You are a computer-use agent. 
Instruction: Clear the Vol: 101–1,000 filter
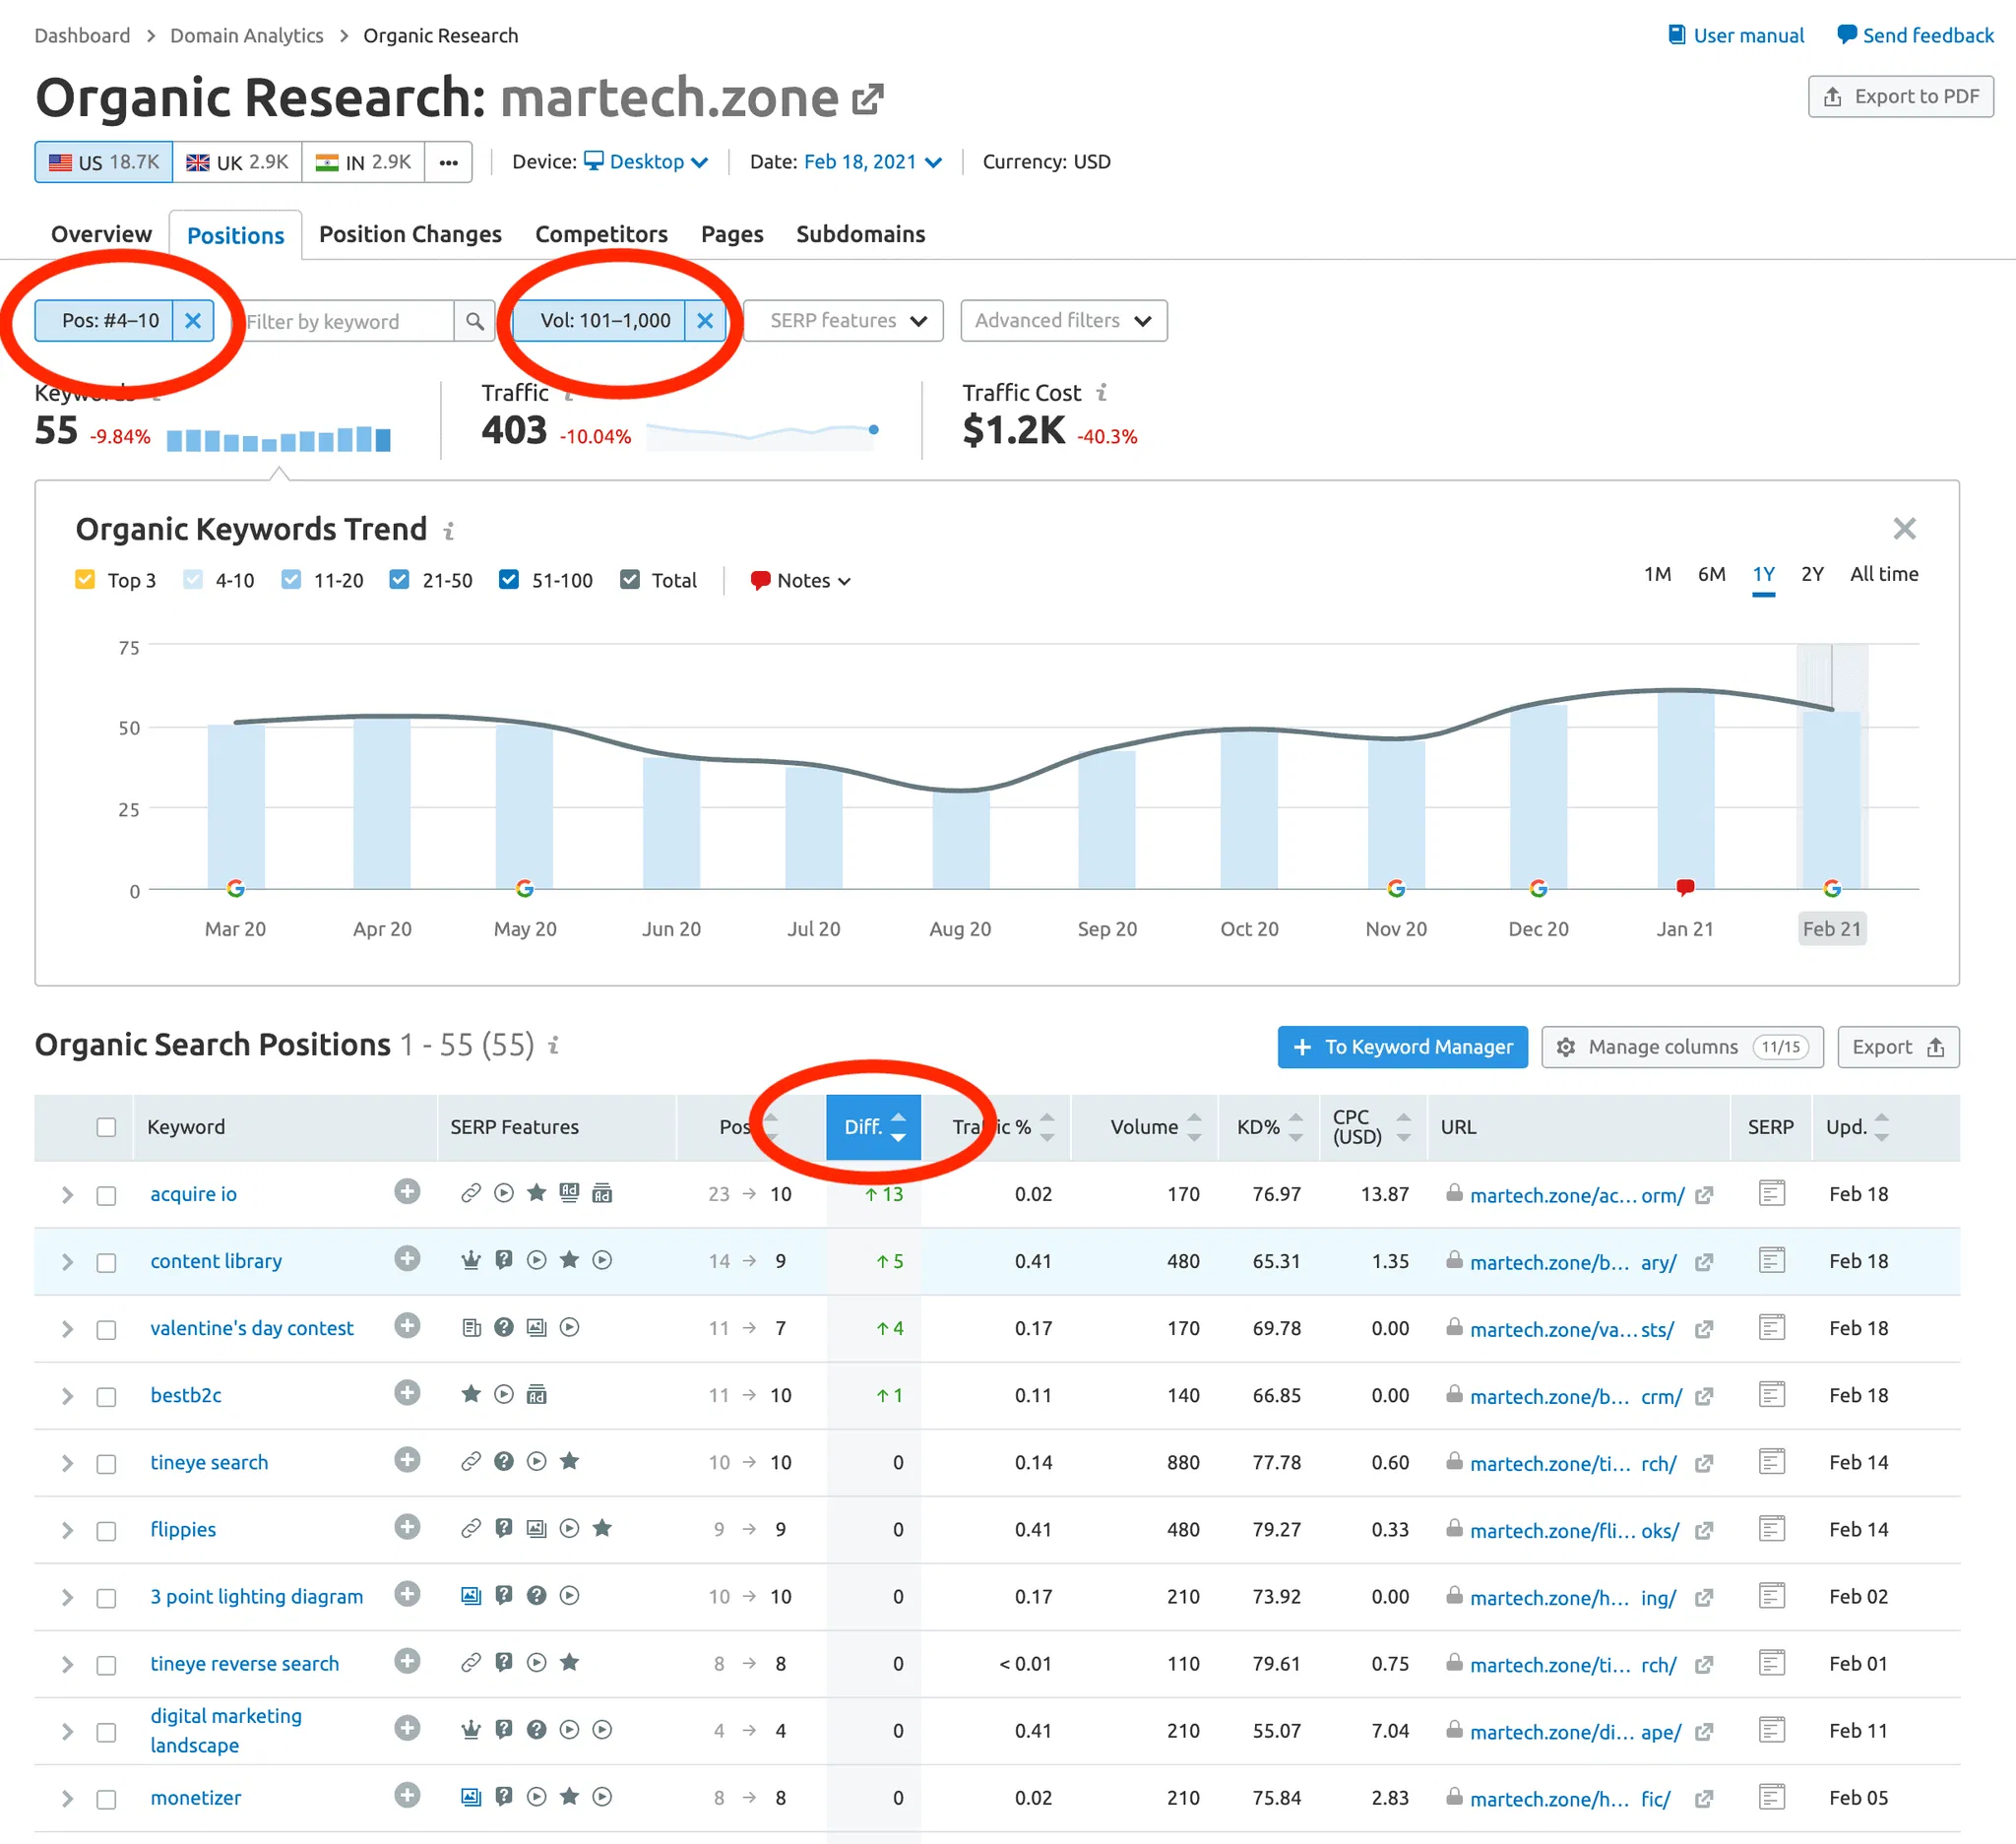(705, 321)
